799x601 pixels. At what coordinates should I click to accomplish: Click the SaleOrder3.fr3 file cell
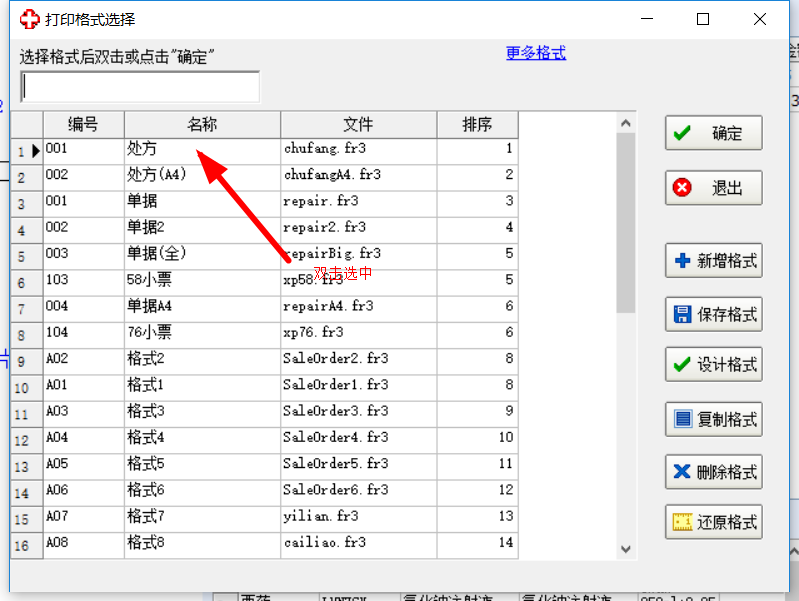(358, 413)
